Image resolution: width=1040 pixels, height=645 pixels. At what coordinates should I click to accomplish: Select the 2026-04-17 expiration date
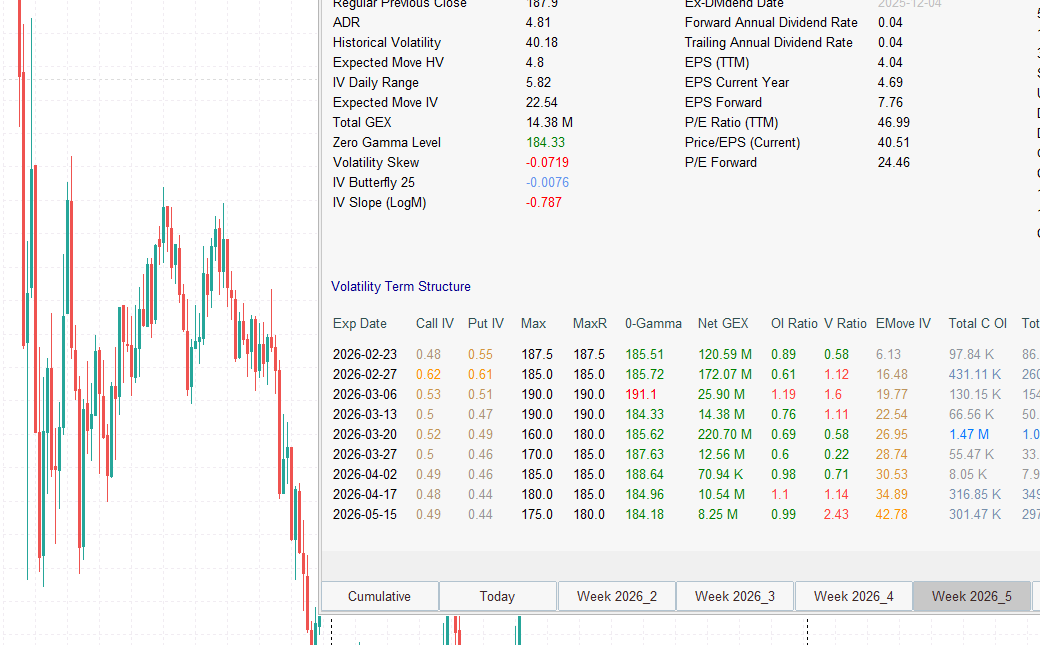[x=365, y=494]
